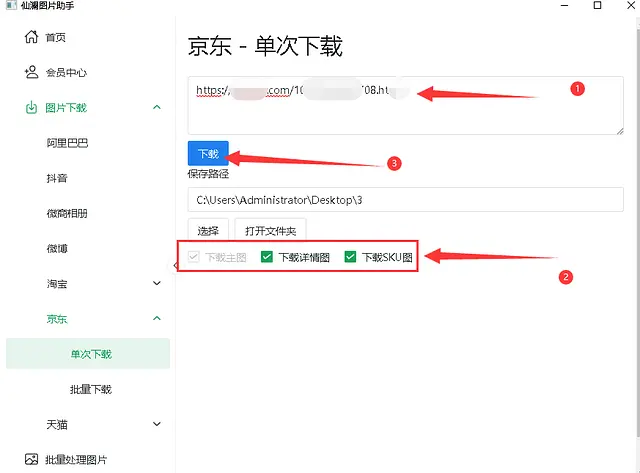Minimize the application window
The height and width of the screenshot is (473, 640).
point(564,5)
